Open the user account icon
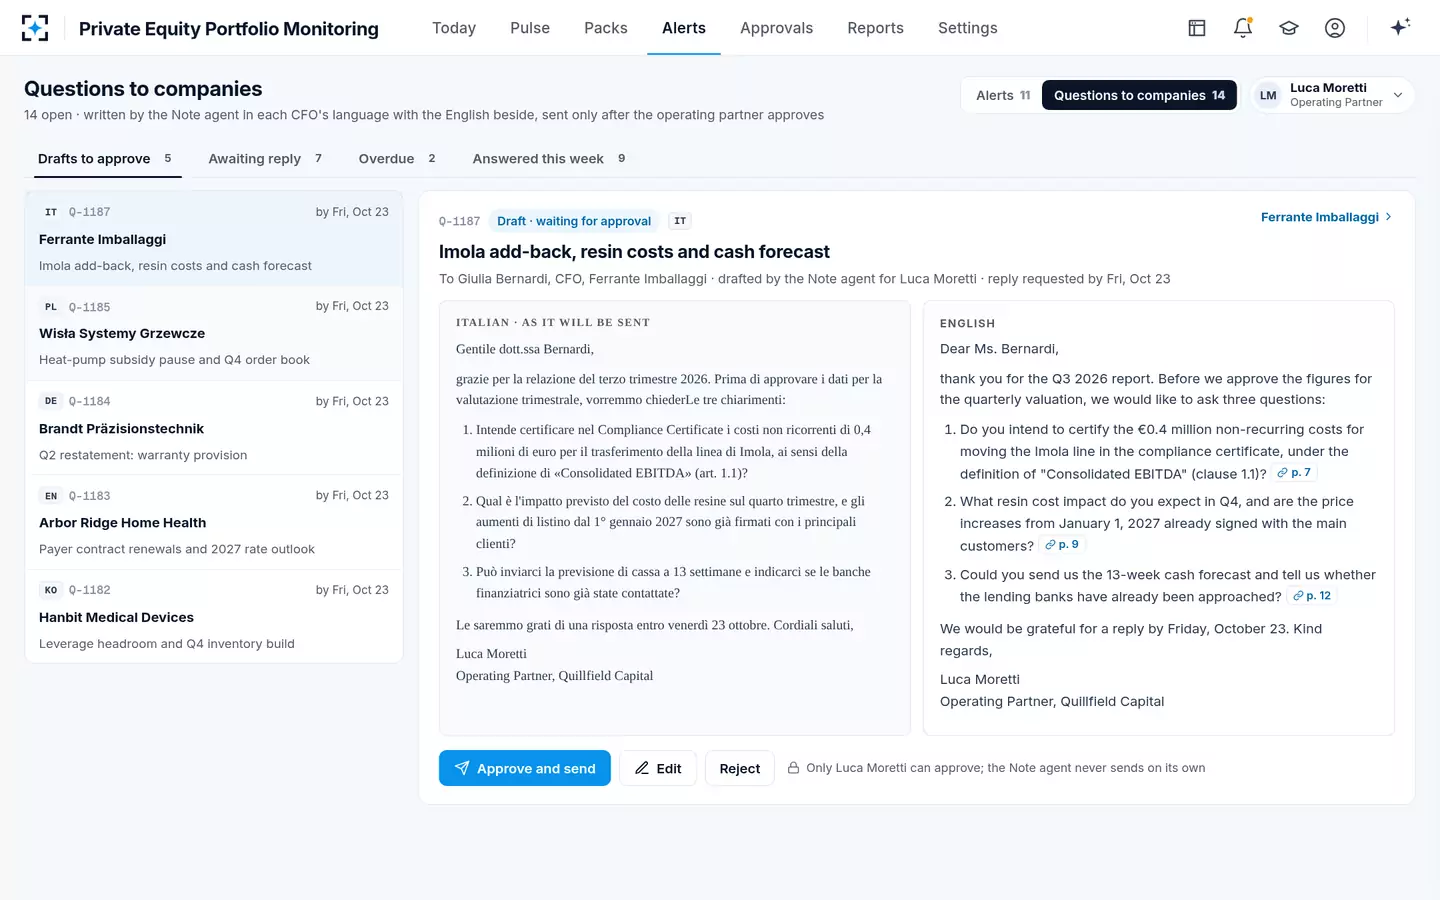Viewport: 1440px width, 900px height. coord(1335,28)
